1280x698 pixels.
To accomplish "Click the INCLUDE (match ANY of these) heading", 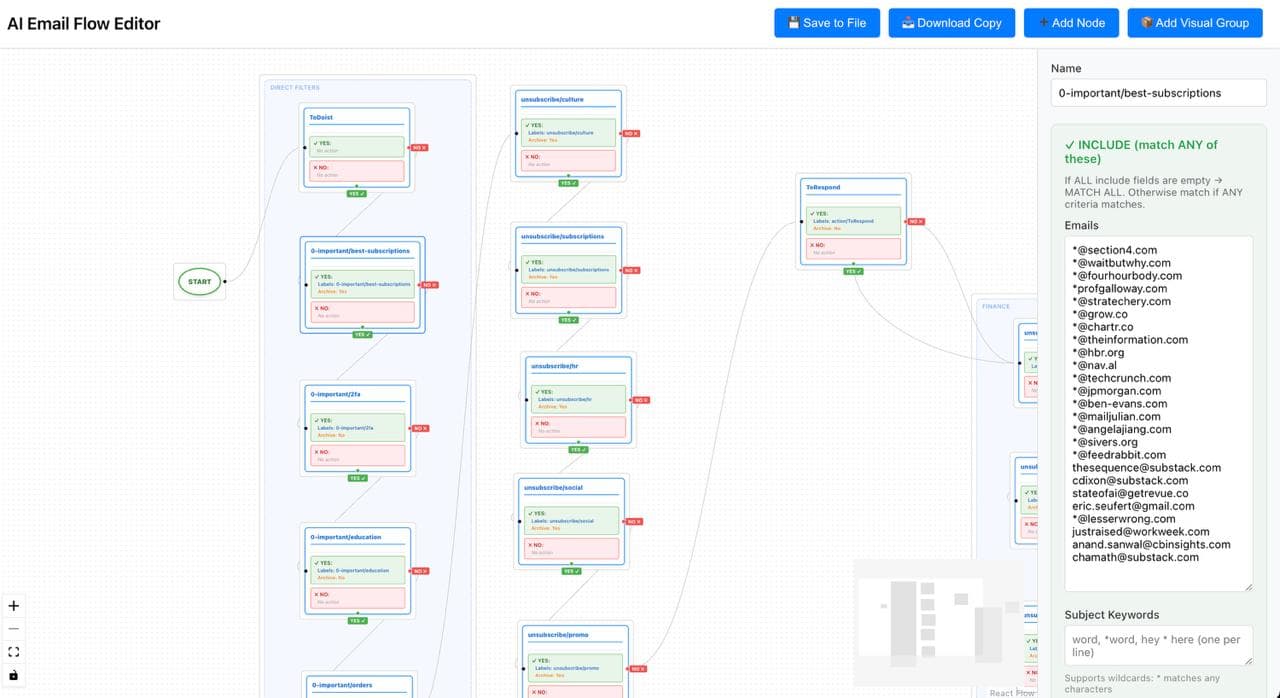I will pyautogui.click(x=1140, y=152).
